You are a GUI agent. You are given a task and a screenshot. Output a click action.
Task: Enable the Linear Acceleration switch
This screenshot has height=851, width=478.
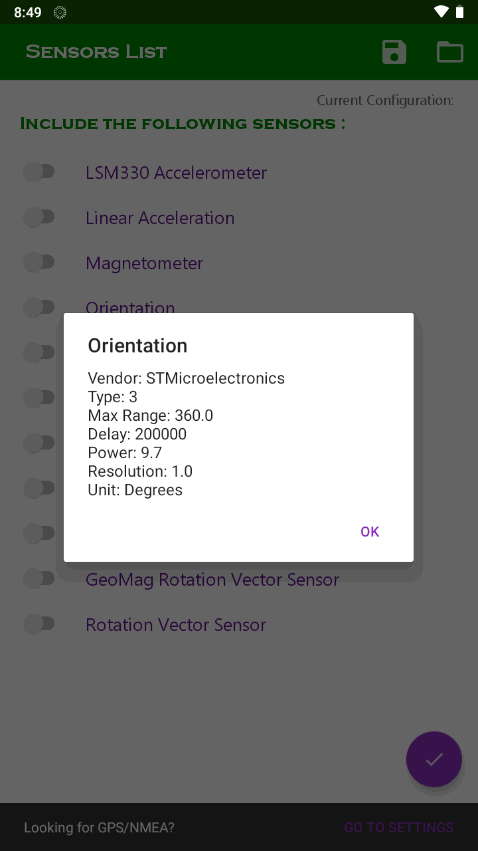[39, 217]
